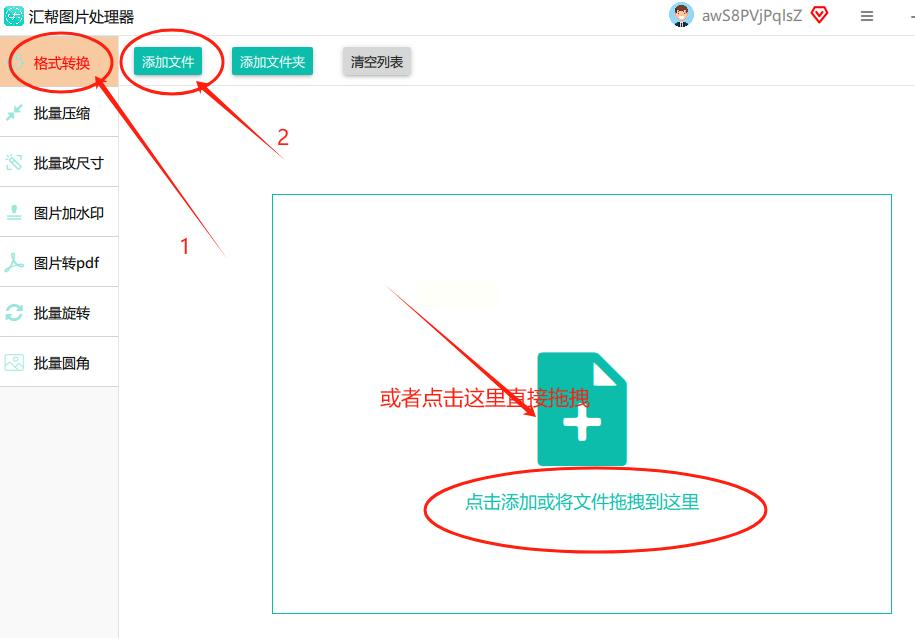
Task: Click 点击添加或将文件拖拽到这里 link text
Action: [582, 502]
